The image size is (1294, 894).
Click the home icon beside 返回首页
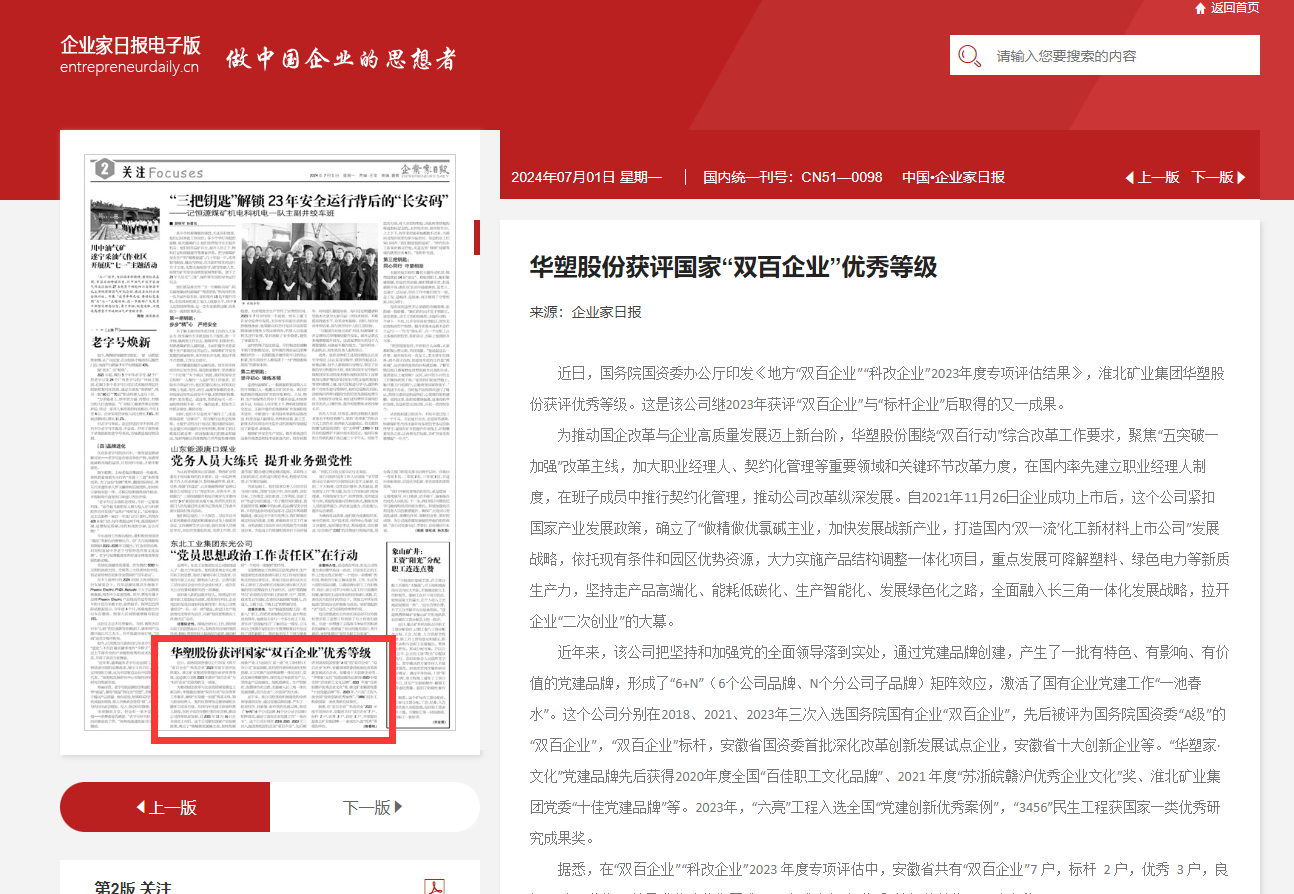(1200, 8)
